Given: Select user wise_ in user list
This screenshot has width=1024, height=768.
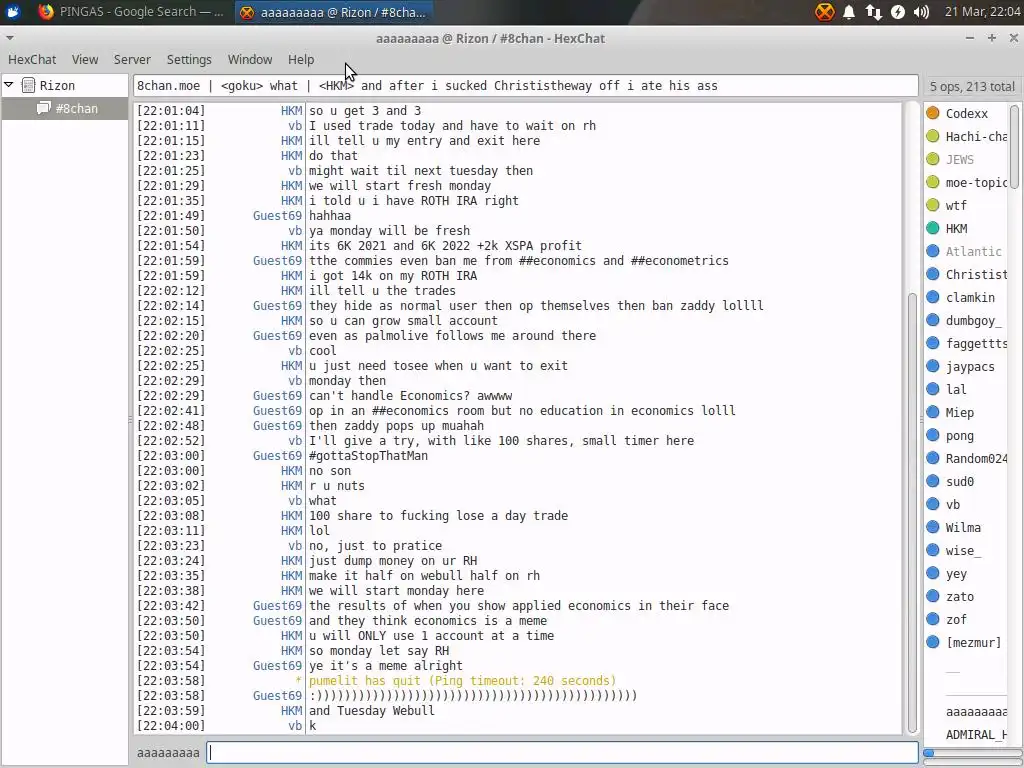Looking at the screenshot, I should coord(963,551).
